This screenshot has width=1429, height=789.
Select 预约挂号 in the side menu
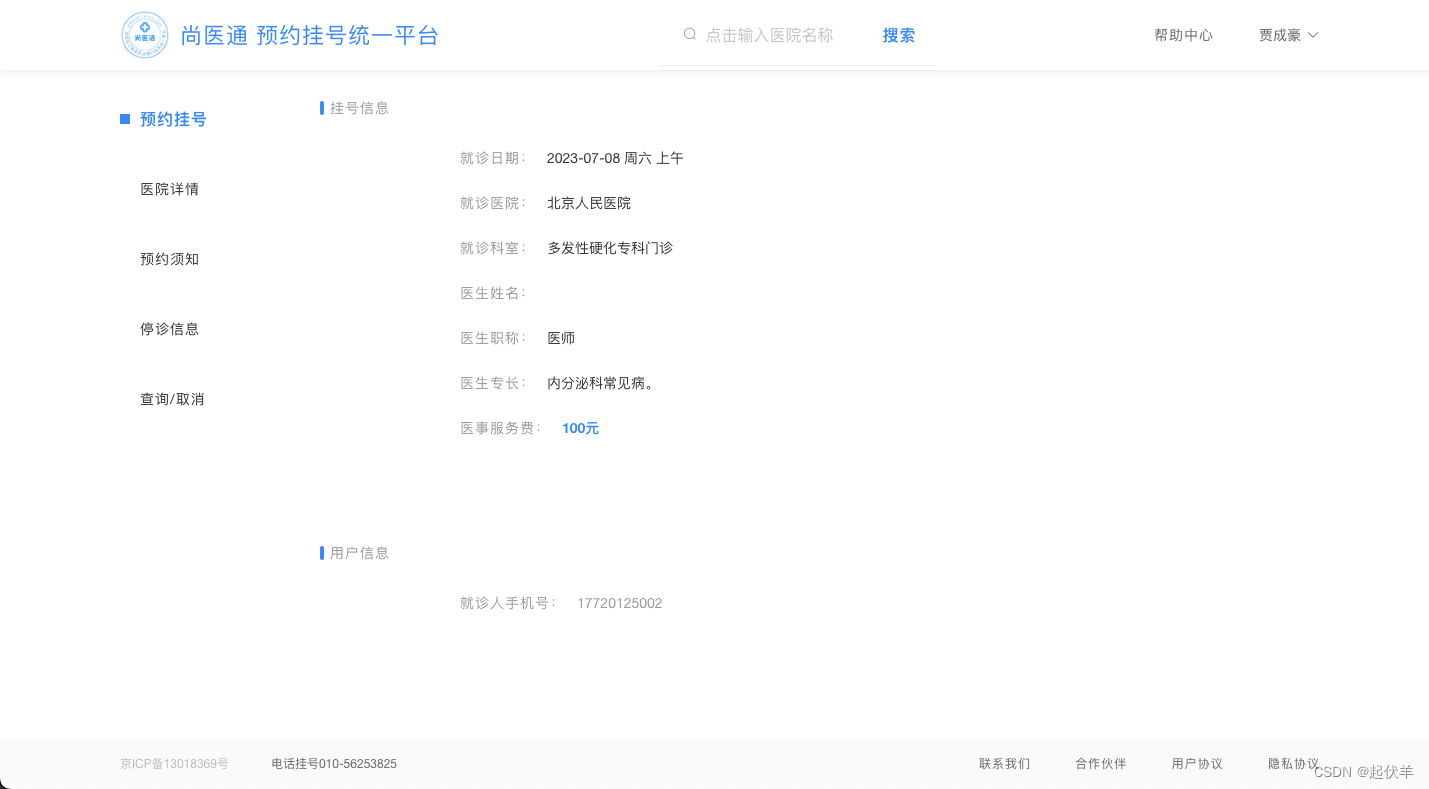tap(173, 119)
